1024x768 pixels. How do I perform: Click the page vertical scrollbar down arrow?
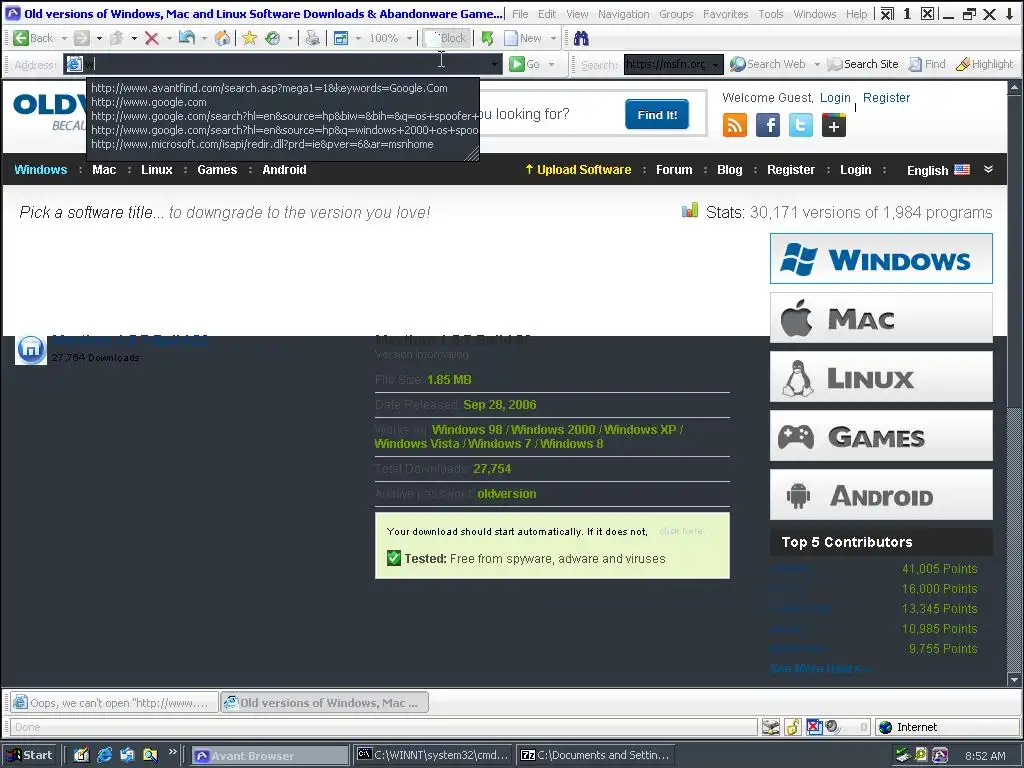[1014, 680]
